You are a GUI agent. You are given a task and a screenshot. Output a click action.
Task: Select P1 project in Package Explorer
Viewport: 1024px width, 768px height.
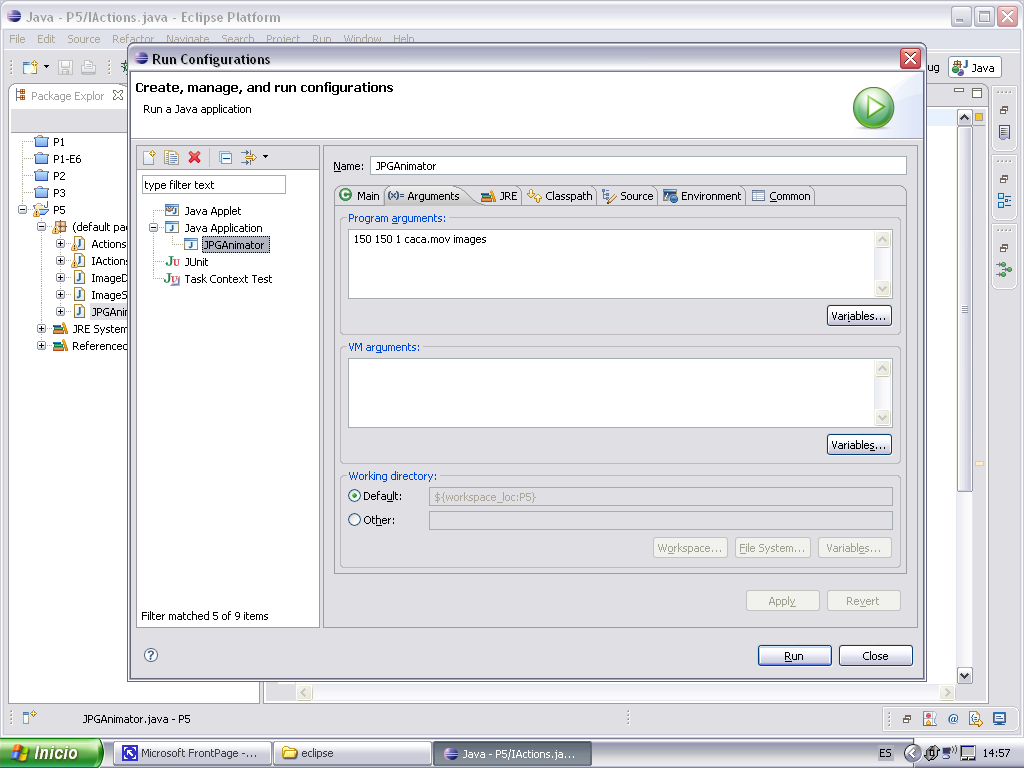click(50, 142)
